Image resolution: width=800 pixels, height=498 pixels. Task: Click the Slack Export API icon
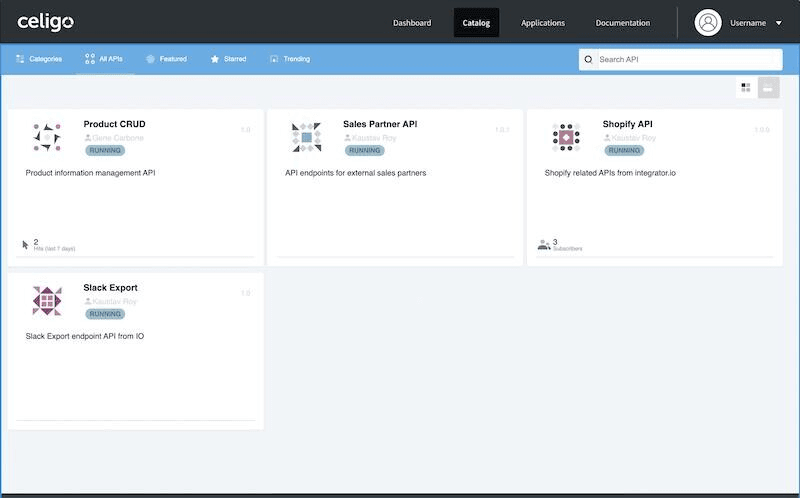tap(46, 301)
